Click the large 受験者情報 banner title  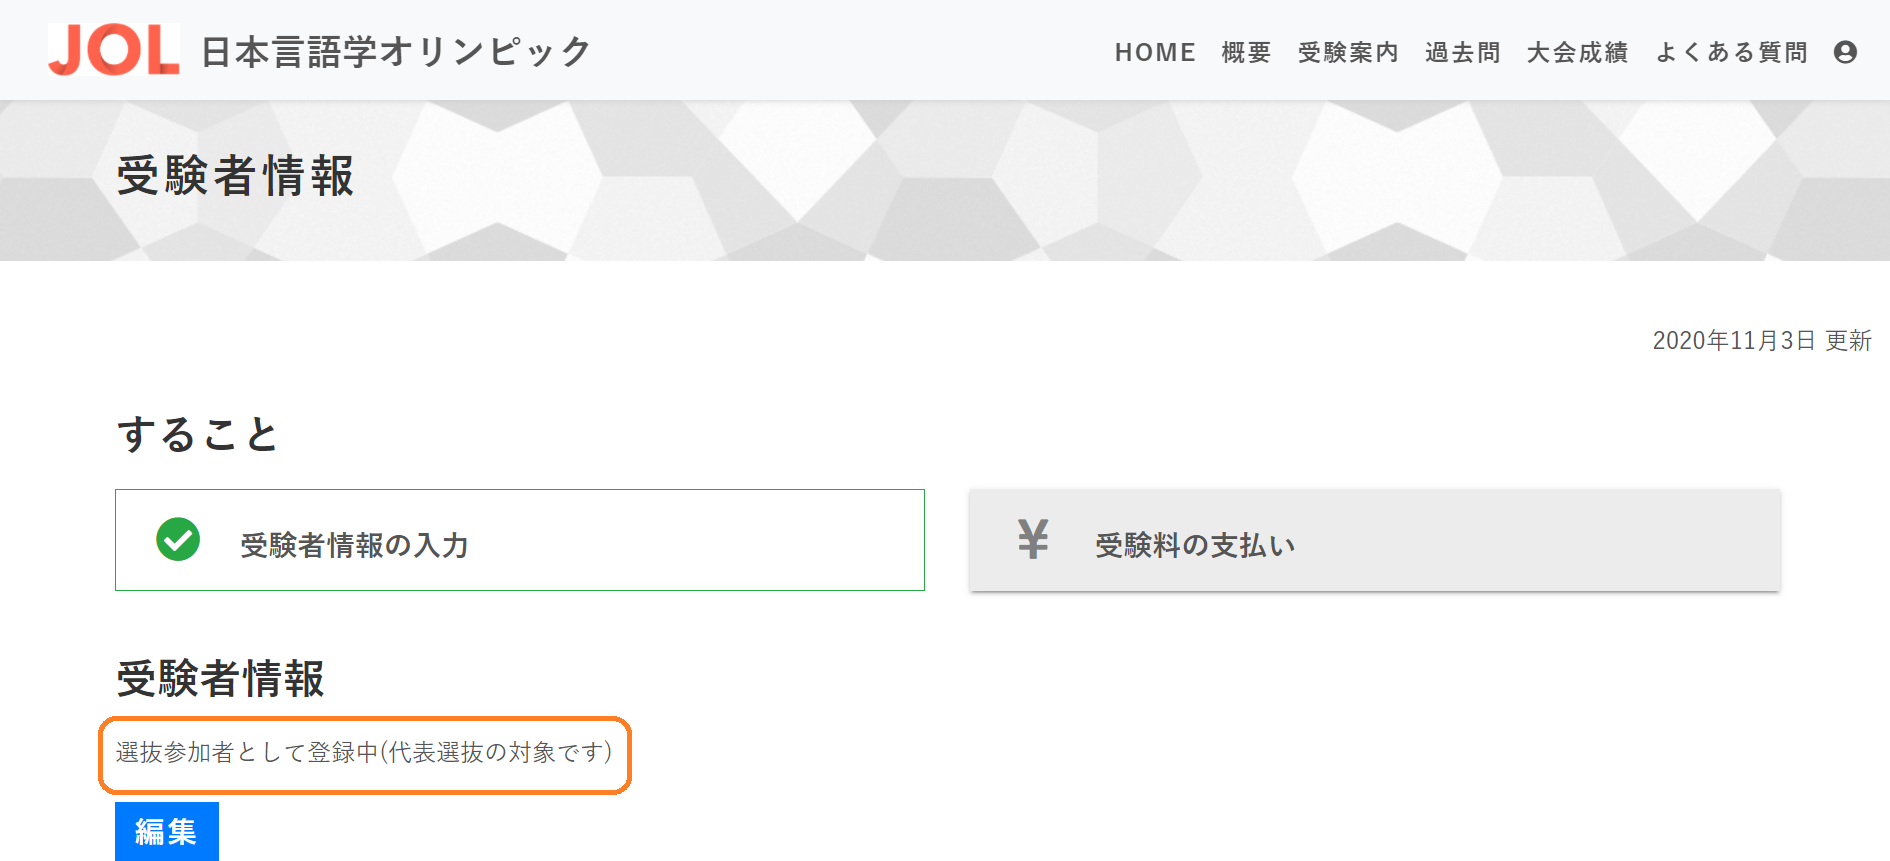click(x=236, y=176)
